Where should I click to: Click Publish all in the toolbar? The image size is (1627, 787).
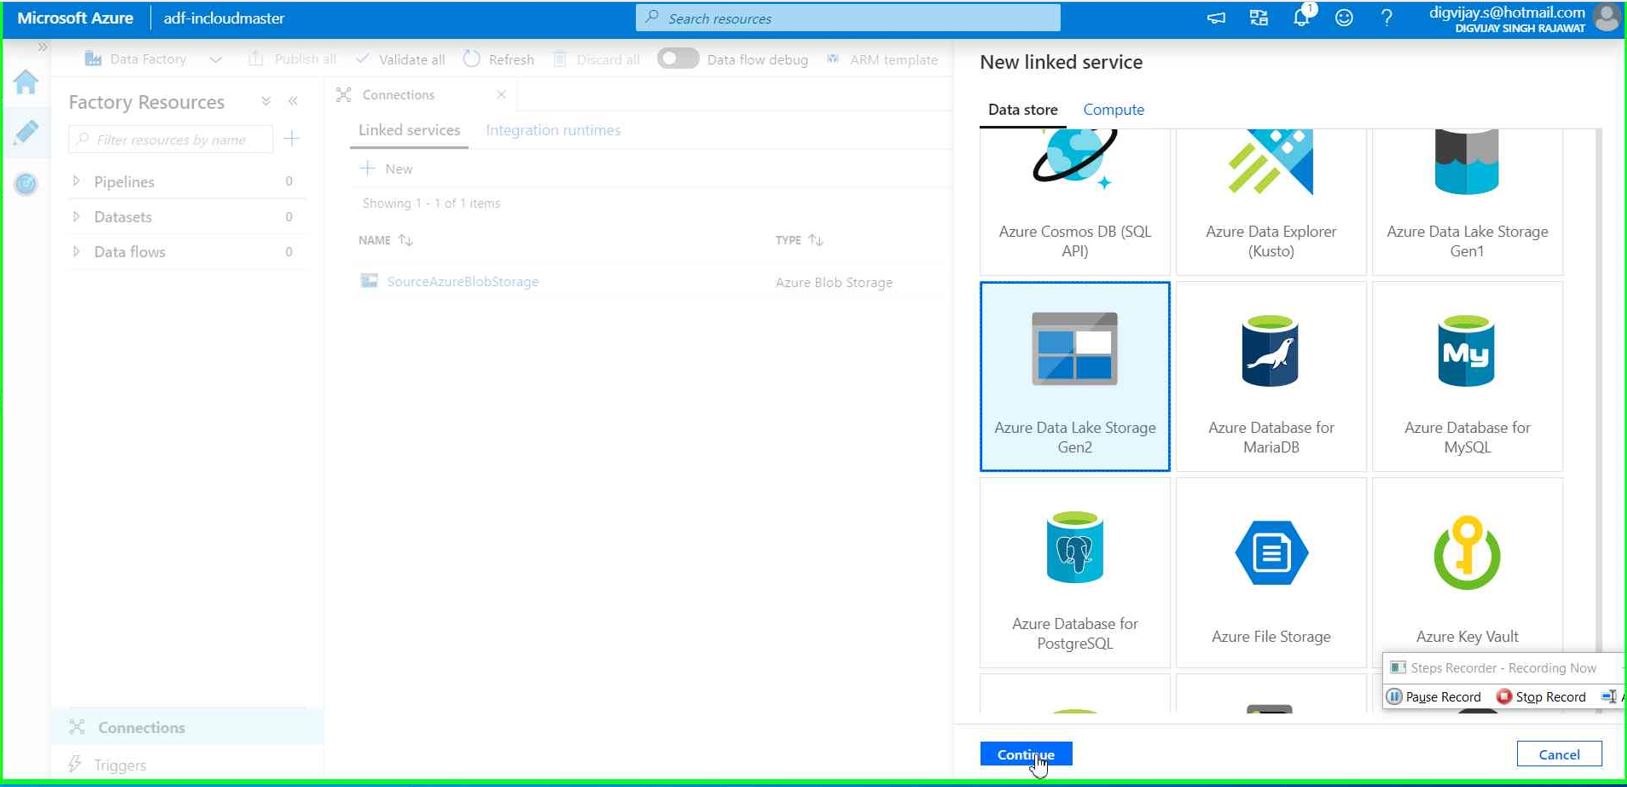292,59
